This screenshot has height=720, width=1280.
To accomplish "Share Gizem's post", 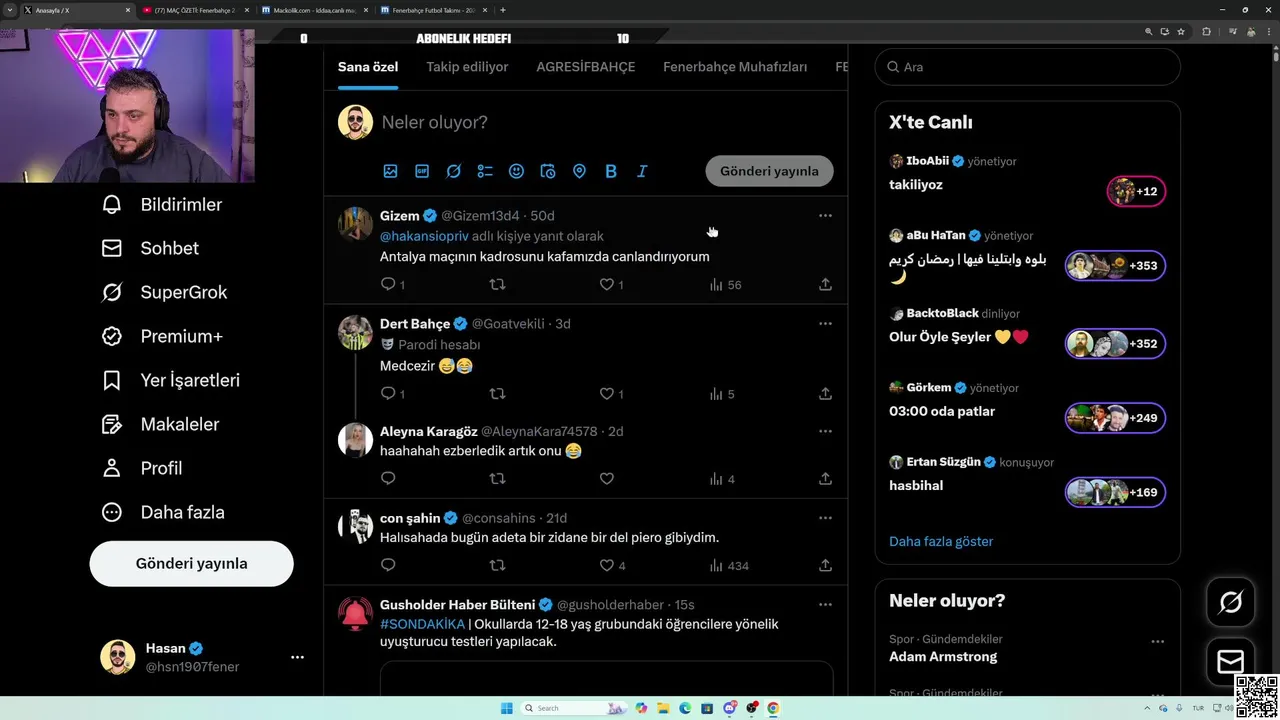I will tap(825, 285).
